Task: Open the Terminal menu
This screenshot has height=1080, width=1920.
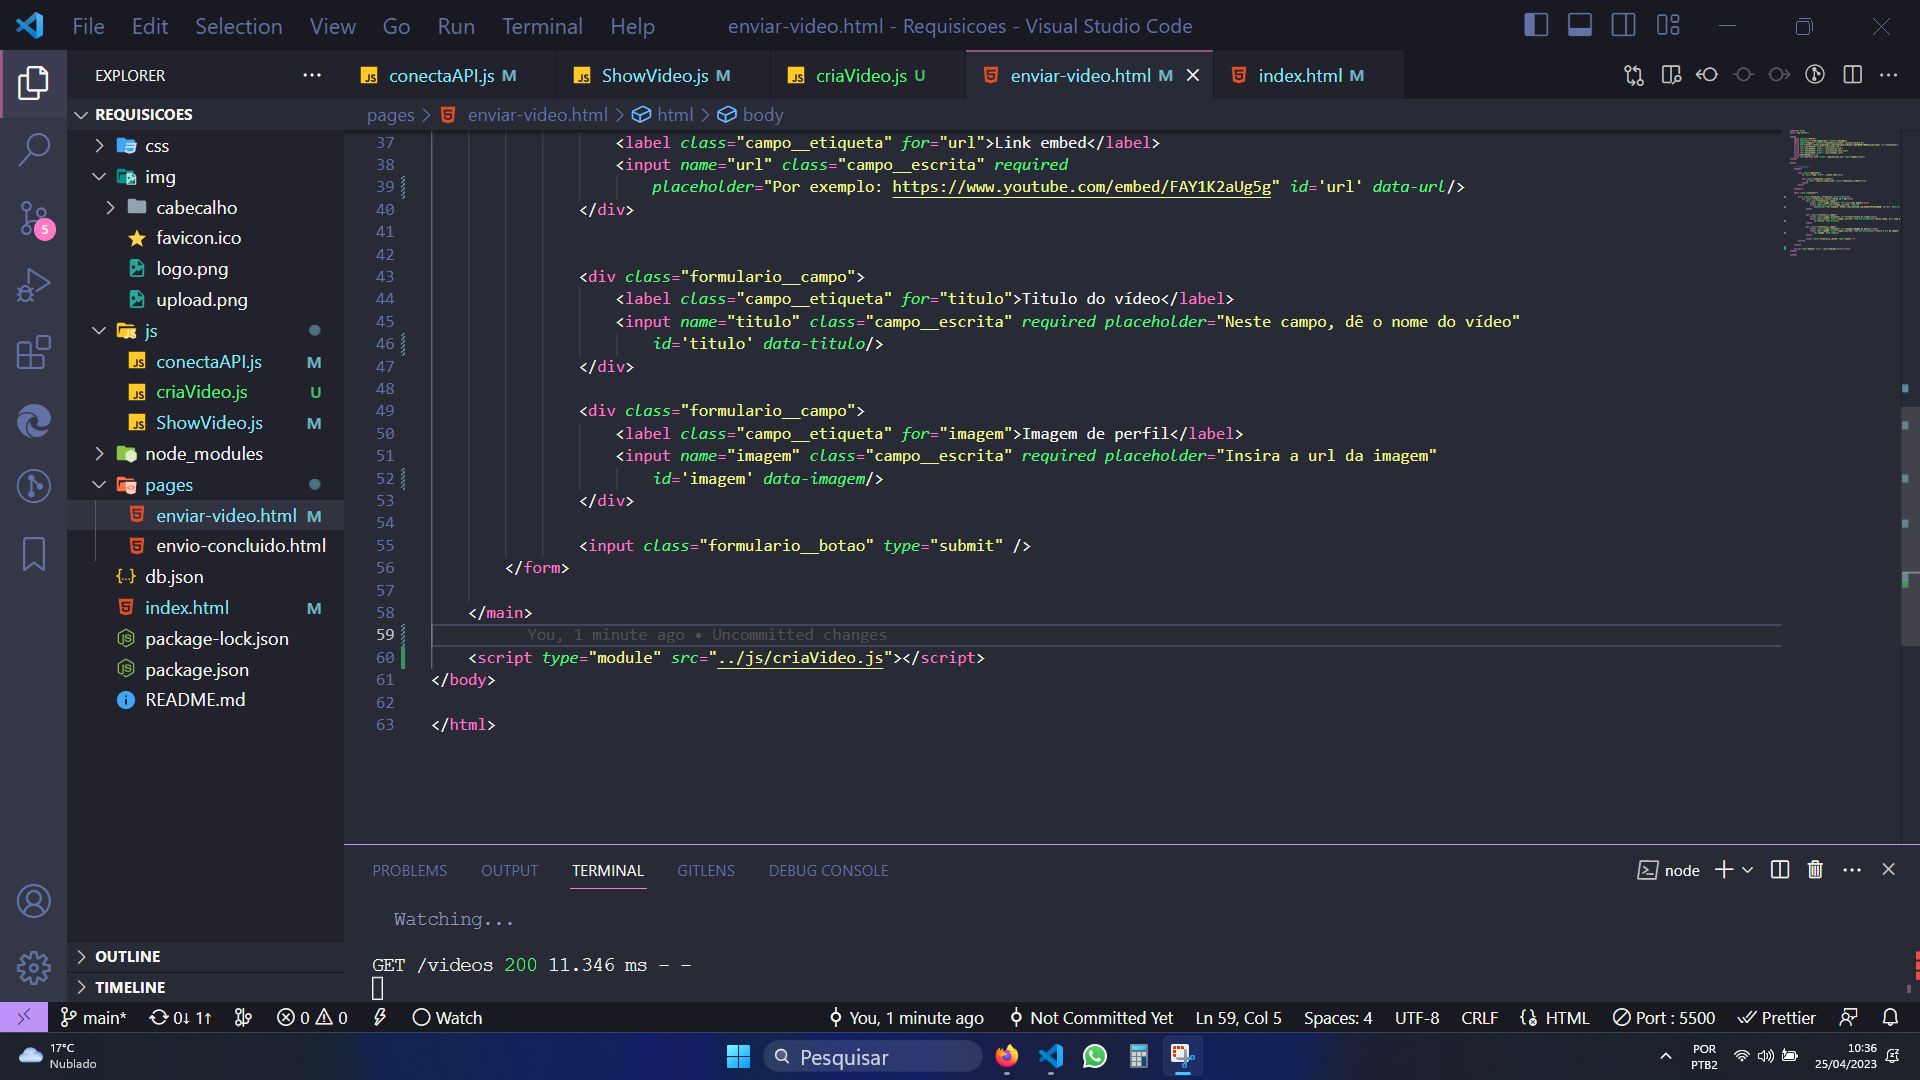Action: pyautogui.click(x=541, y=26)
